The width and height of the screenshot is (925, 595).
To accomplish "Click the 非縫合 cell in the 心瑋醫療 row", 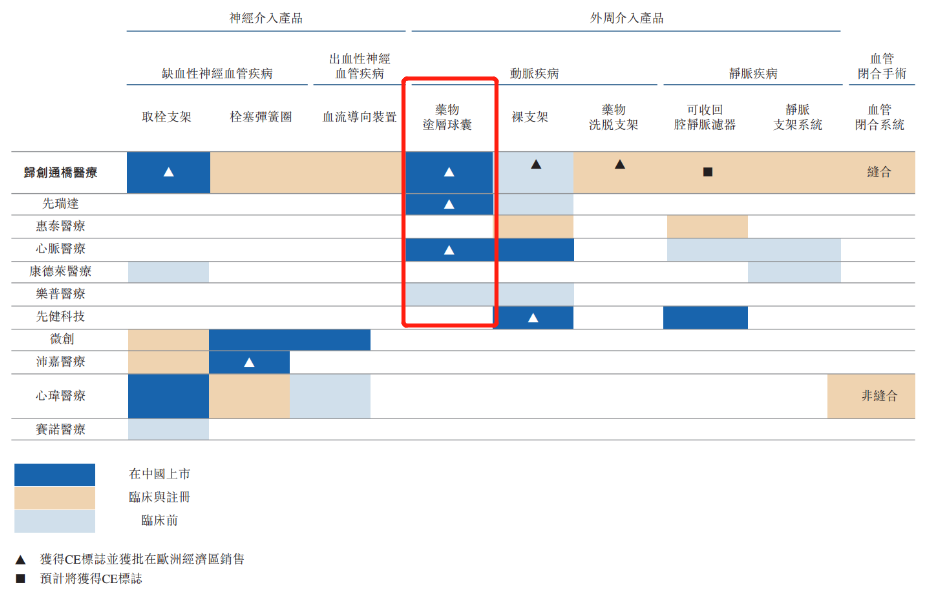I will pos(879,396).
